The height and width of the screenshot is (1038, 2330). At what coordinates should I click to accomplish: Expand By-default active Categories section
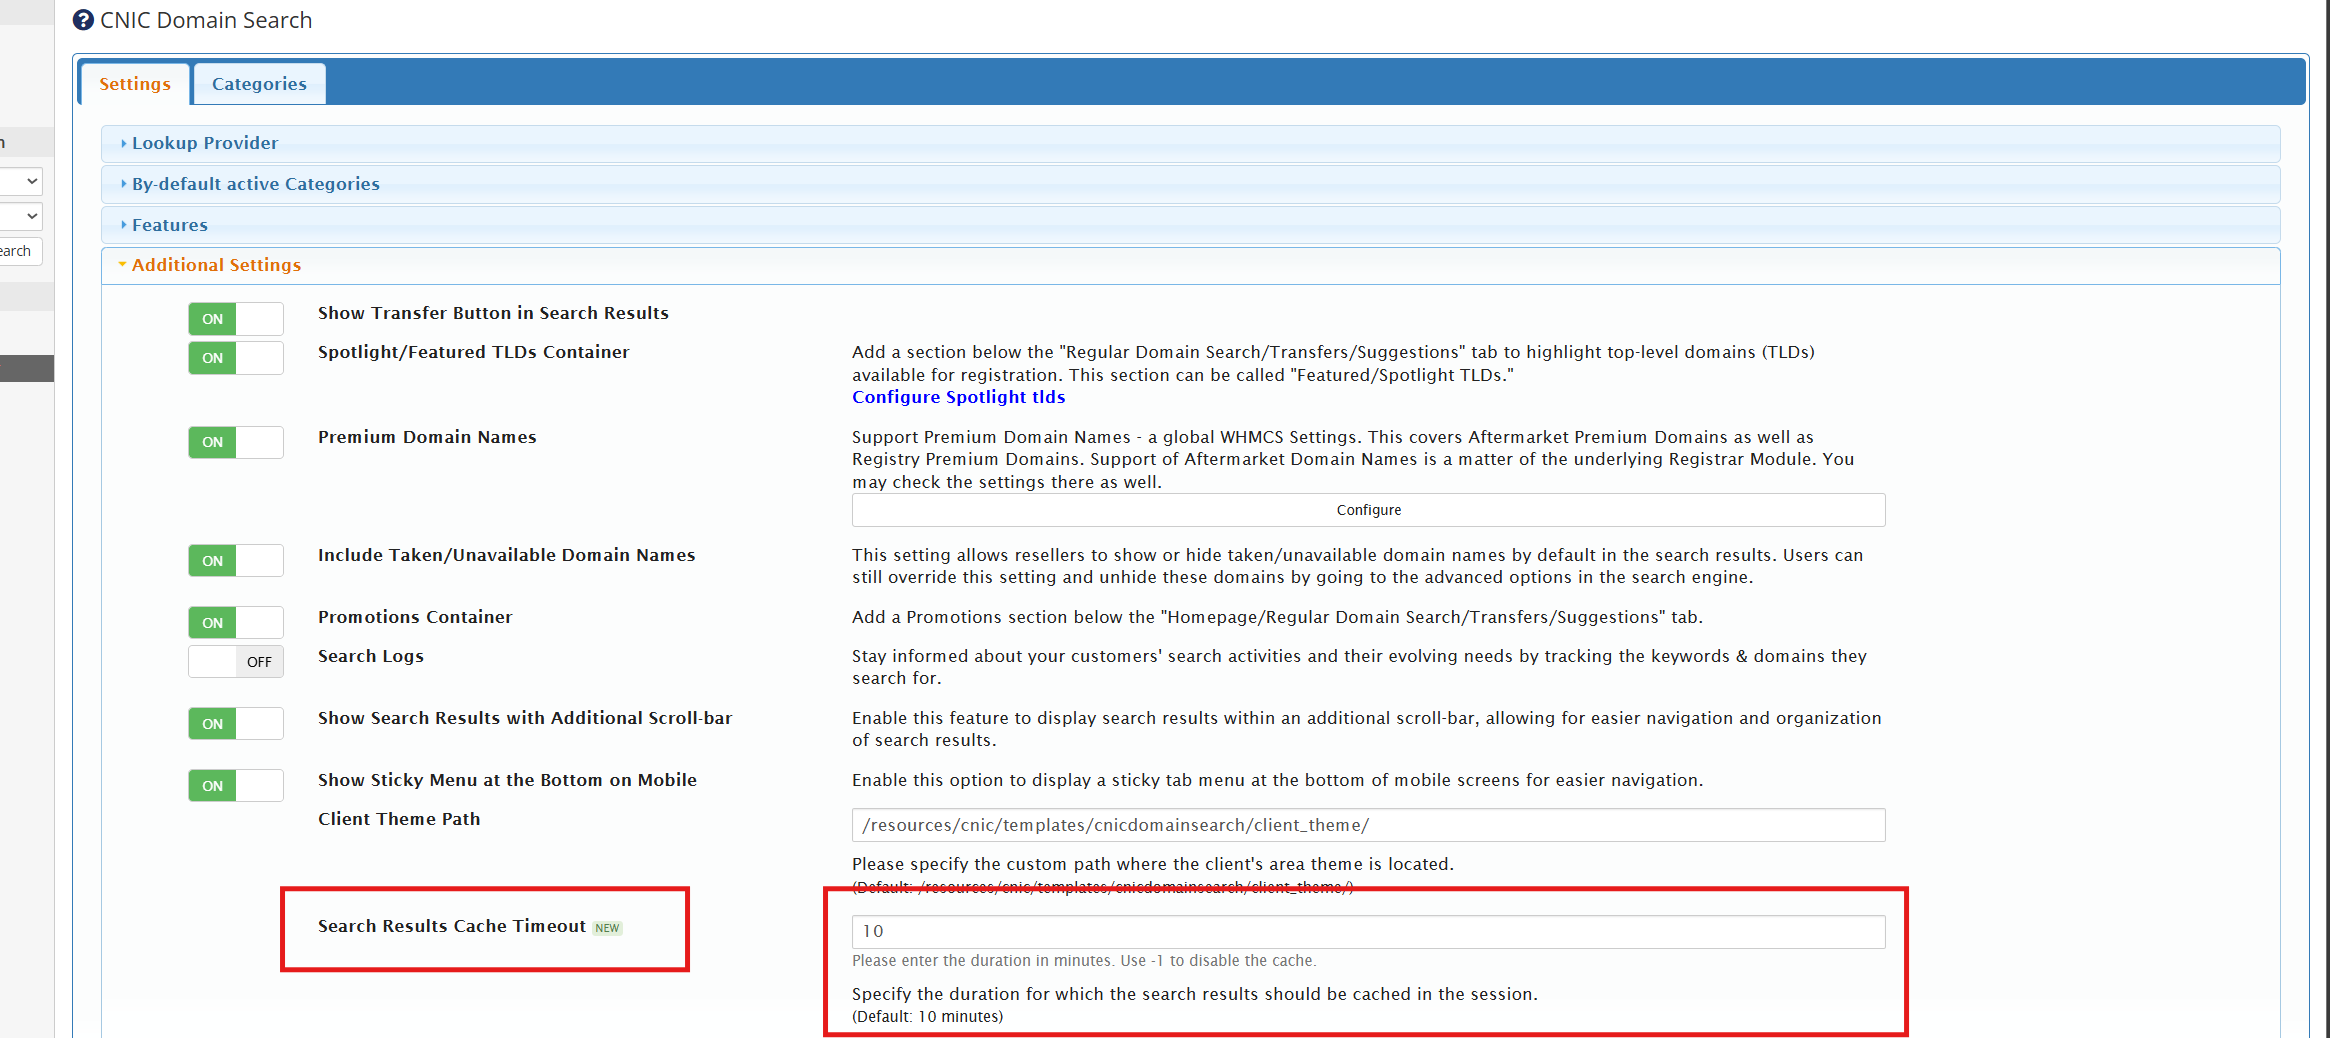[x=1190, y=184]
